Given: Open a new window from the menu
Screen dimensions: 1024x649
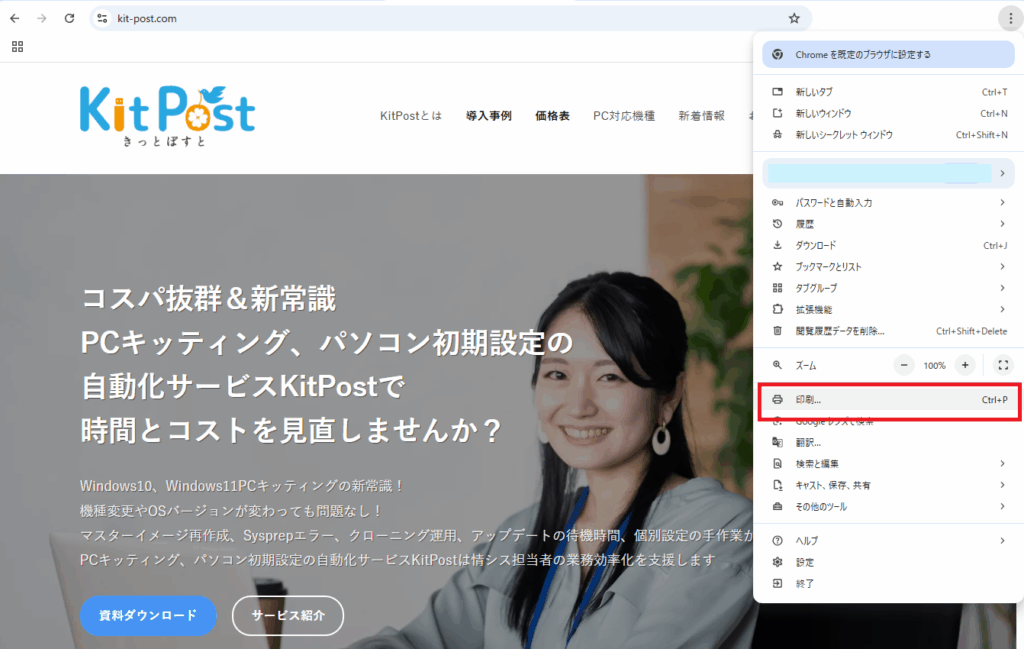Looking at the screenshot, I should [x=888, y=114].
